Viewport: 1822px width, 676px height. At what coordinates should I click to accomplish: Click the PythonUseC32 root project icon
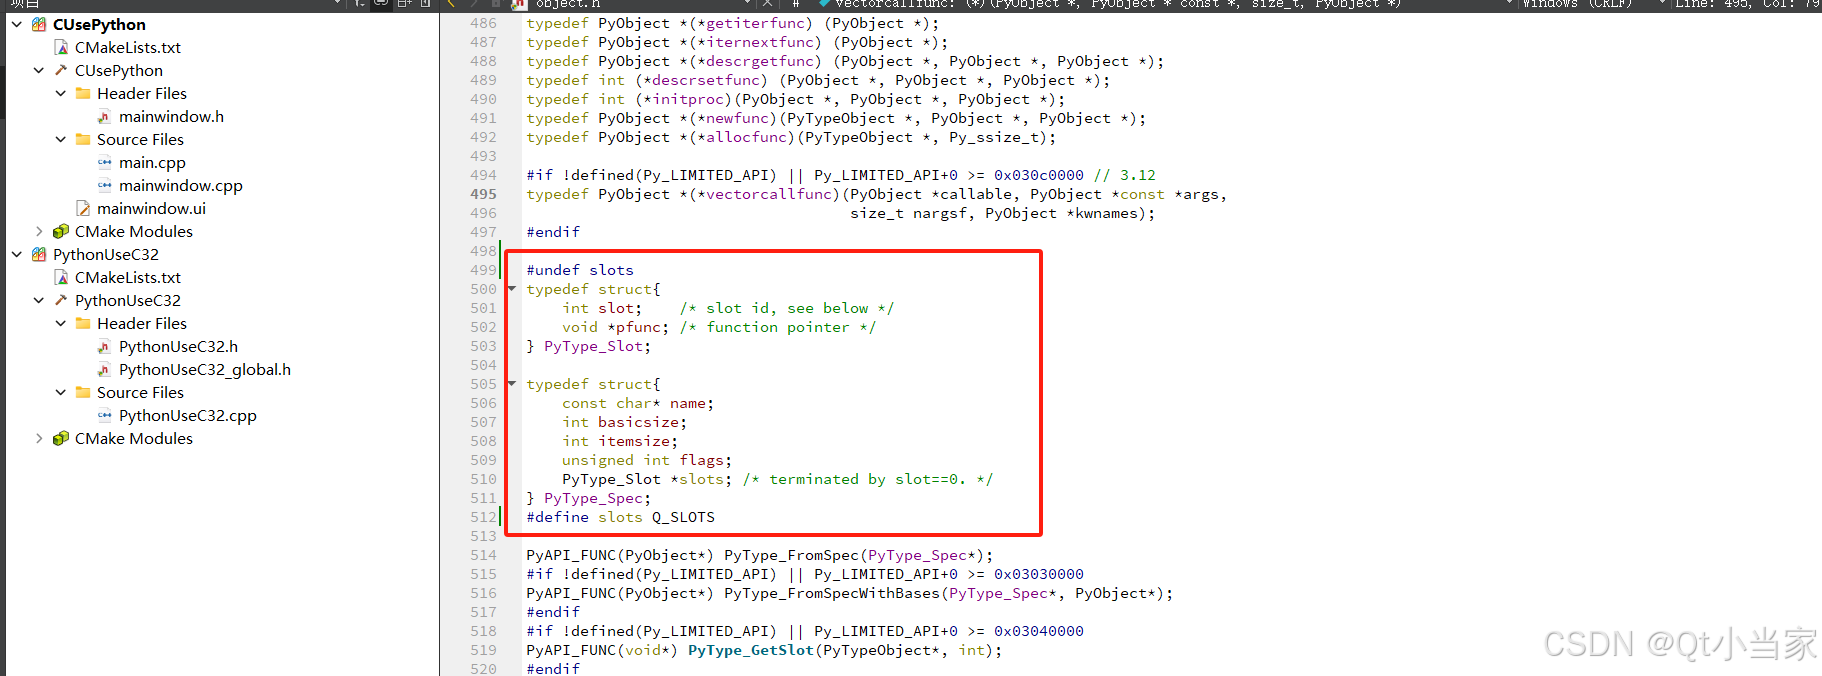(x=39, y=254)
